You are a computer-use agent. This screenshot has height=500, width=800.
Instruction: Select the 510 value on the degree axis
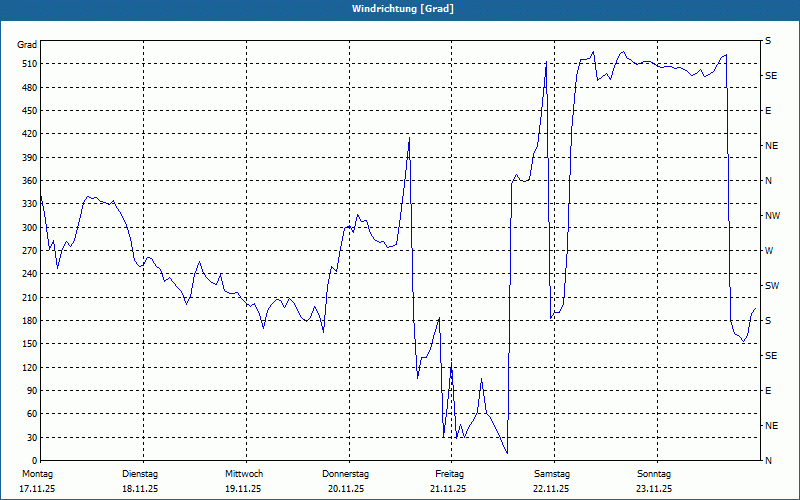point(30,64)
